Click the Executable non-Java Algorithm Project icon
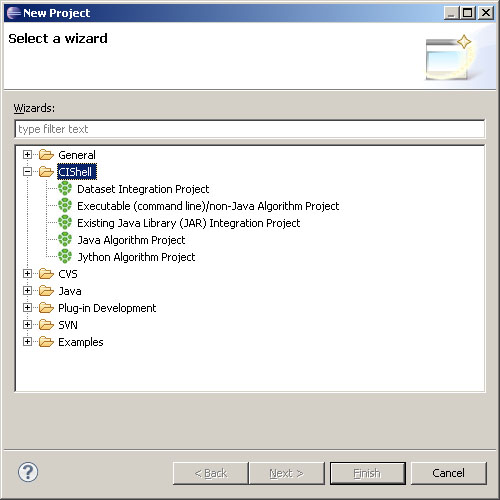Screen dimensions: 500x500 coord(65,205)
